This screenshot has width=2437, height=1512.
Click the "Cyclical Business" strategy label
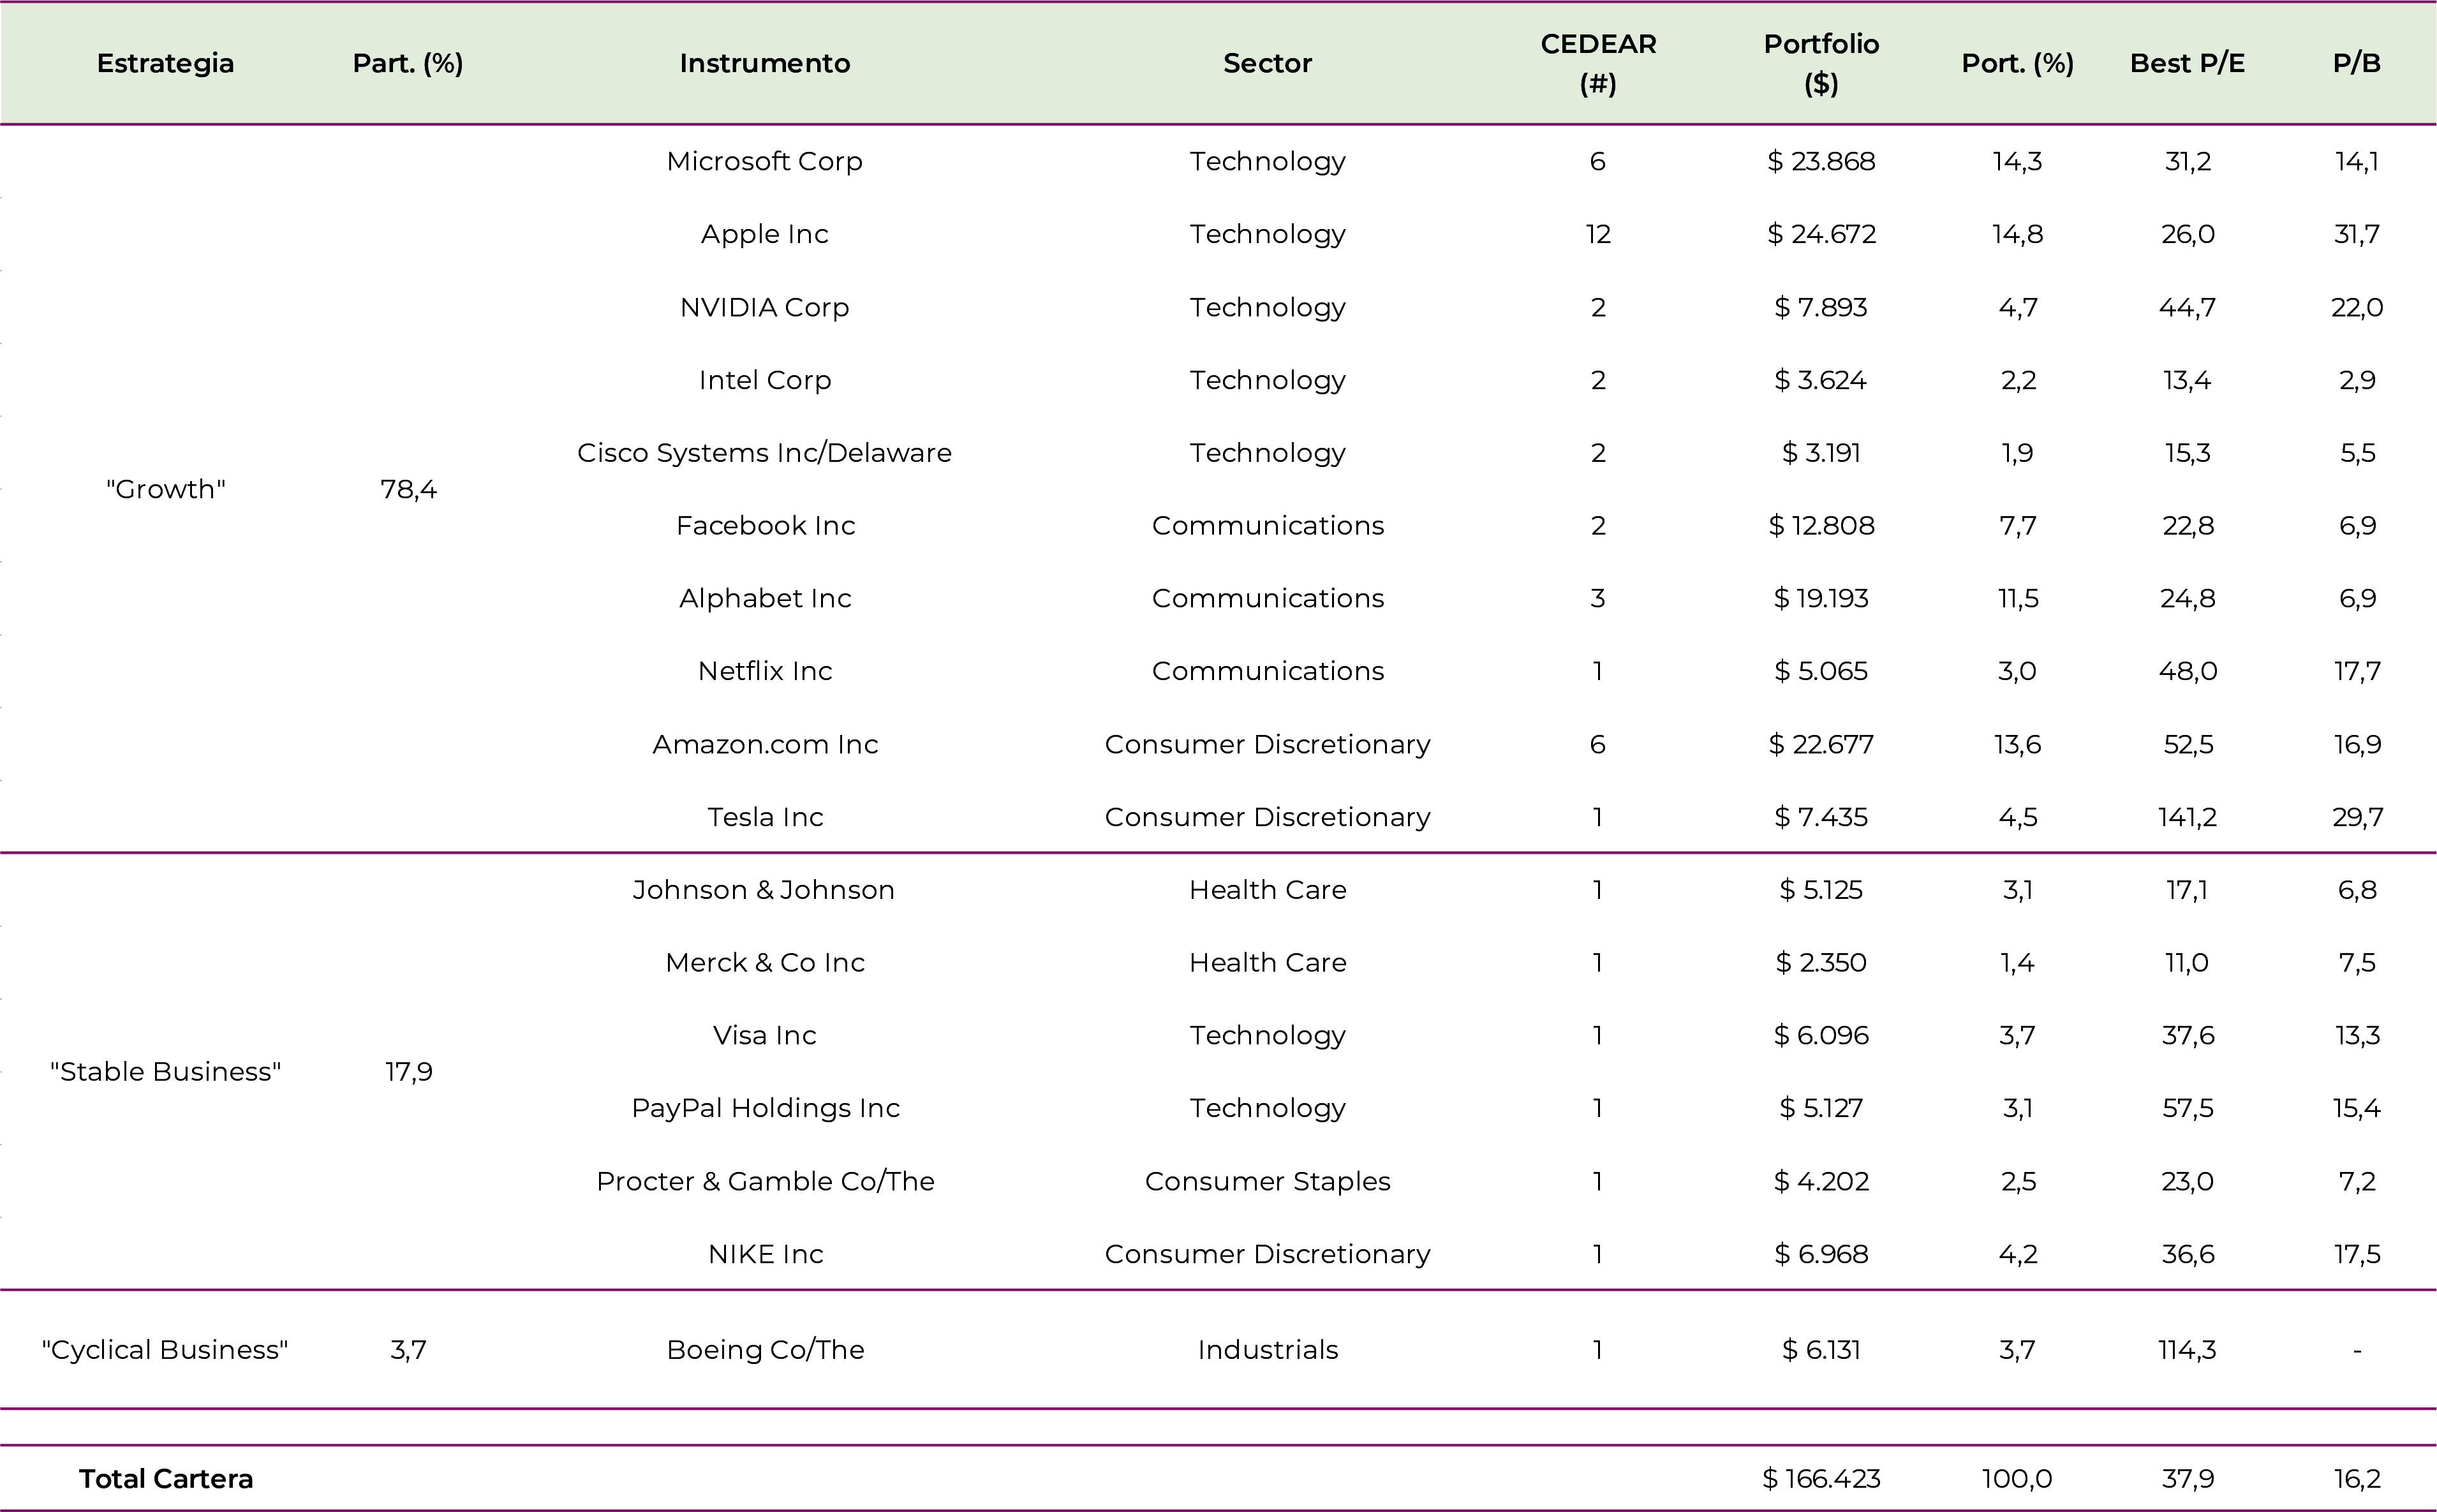tap(165, 1350)
